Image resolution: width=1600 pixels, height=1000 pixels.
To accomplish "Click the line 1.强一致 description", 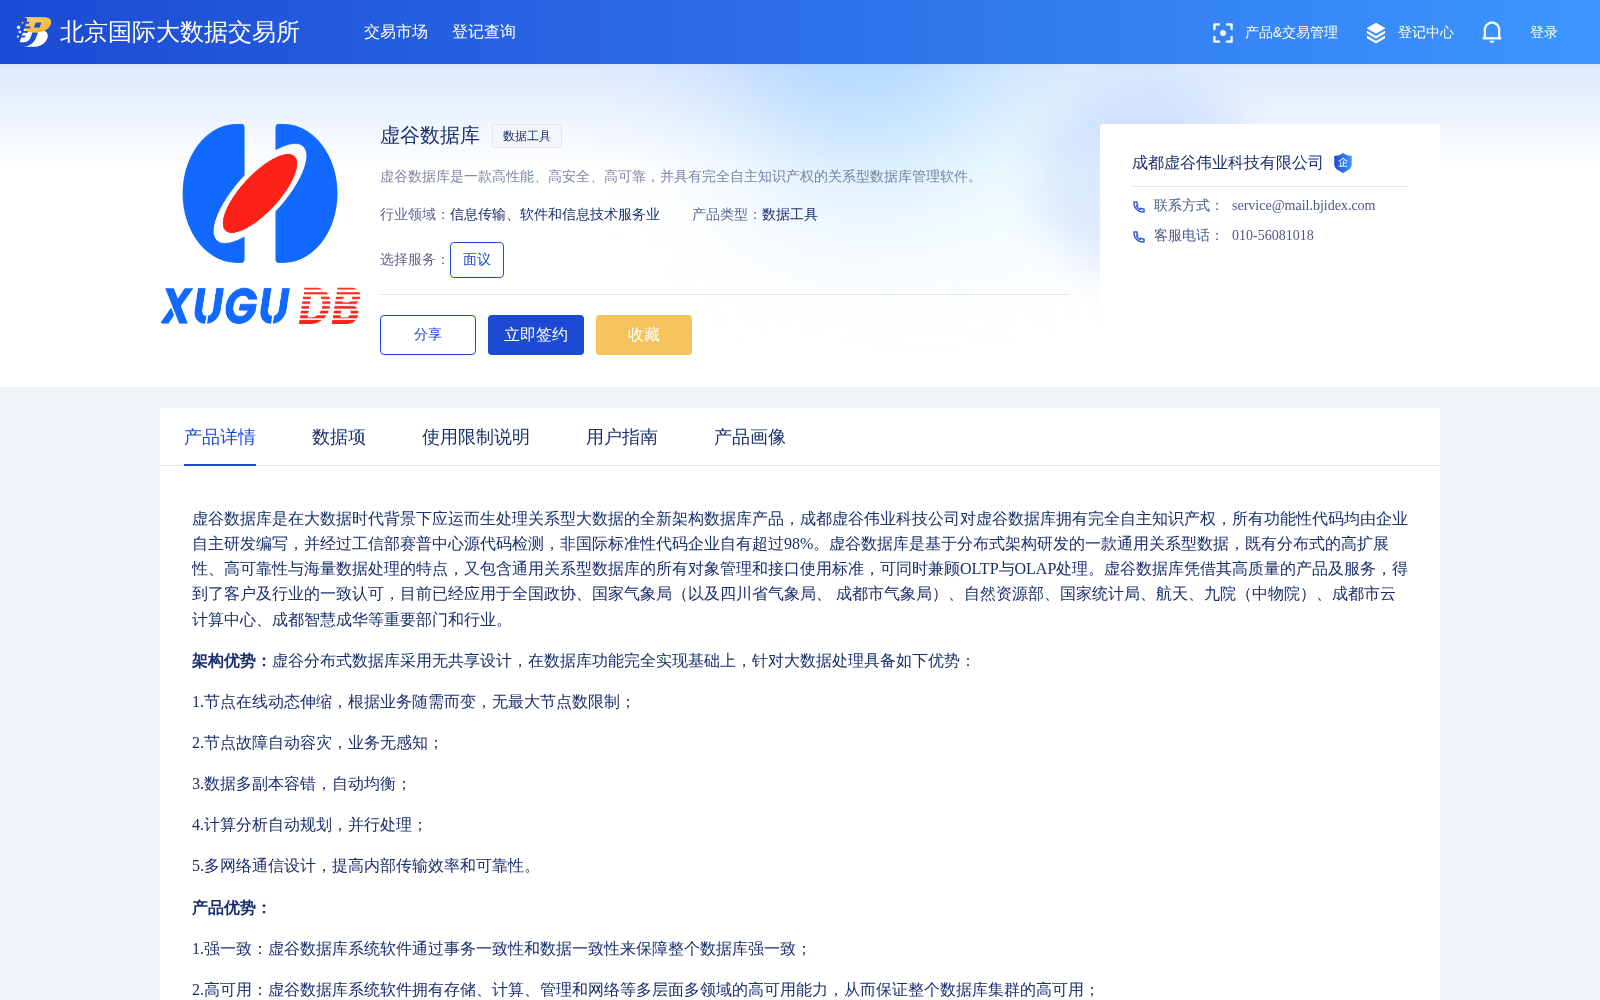I will (x=502, y=949).
